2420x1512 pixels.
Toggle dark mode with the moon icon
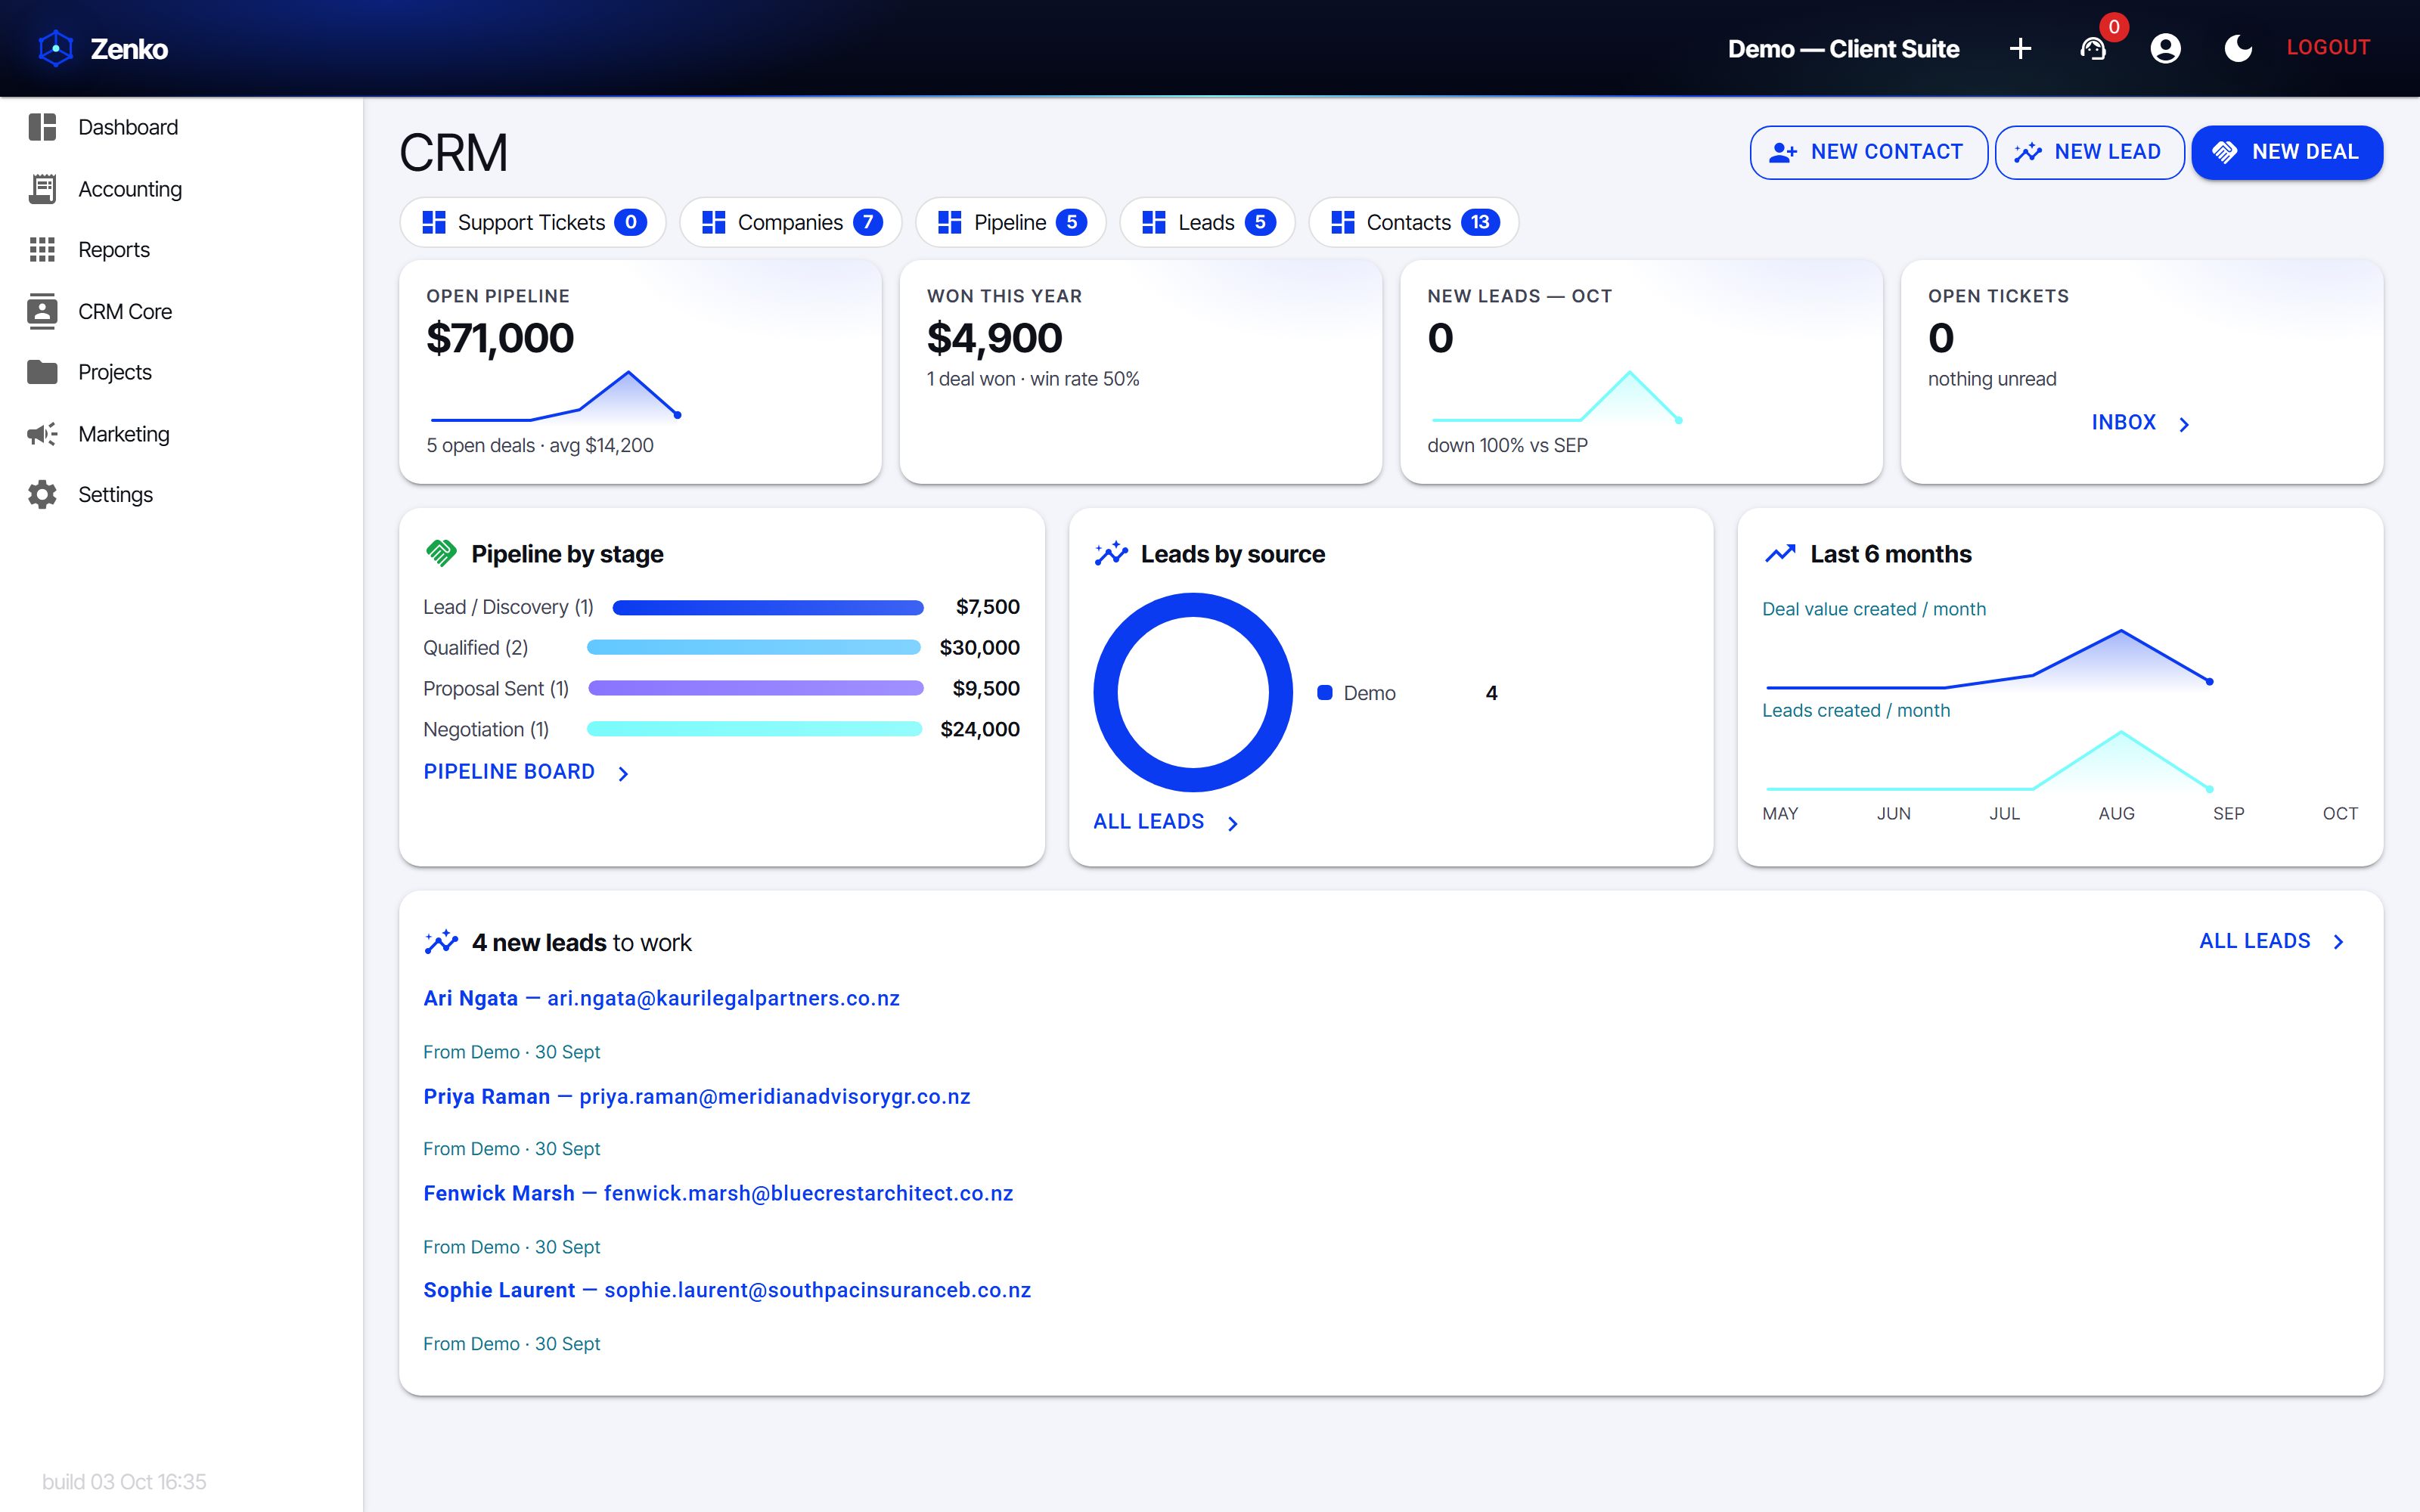tap(2238, 48)
